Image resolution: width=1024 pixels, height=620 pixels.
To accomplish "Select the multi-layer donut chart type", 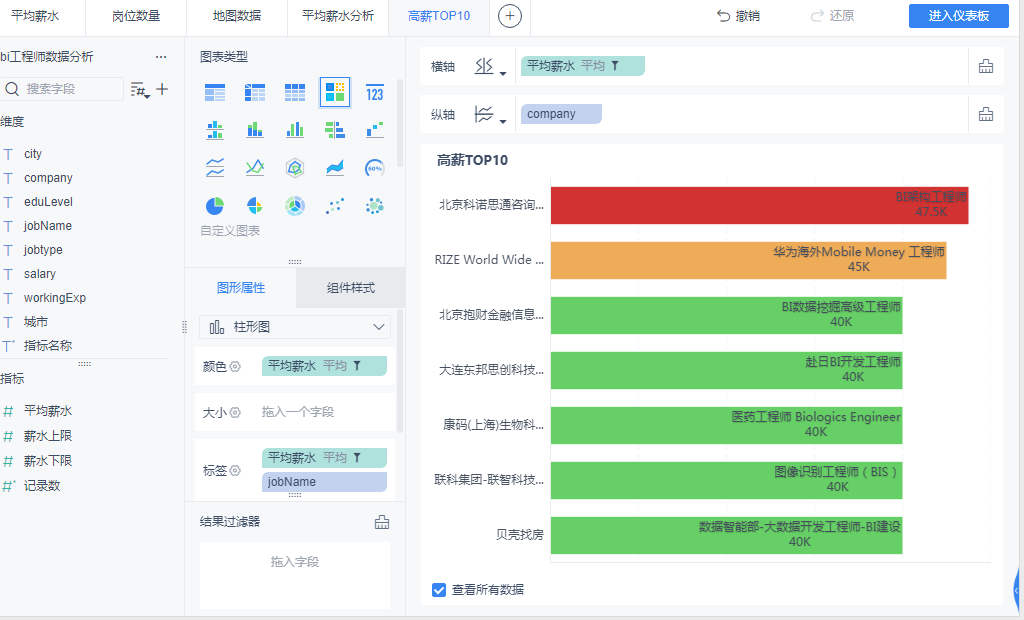I will click(295, 206).
